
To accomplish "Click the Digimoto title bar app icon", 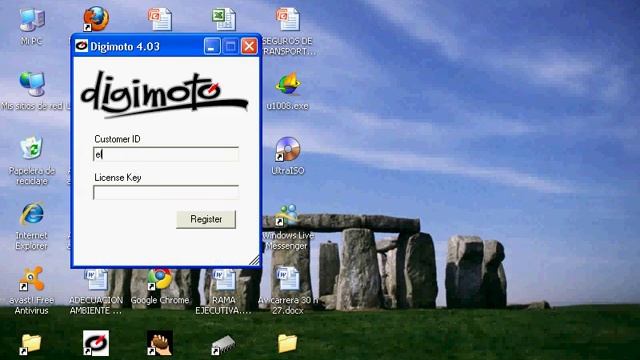I will (81, 46).
